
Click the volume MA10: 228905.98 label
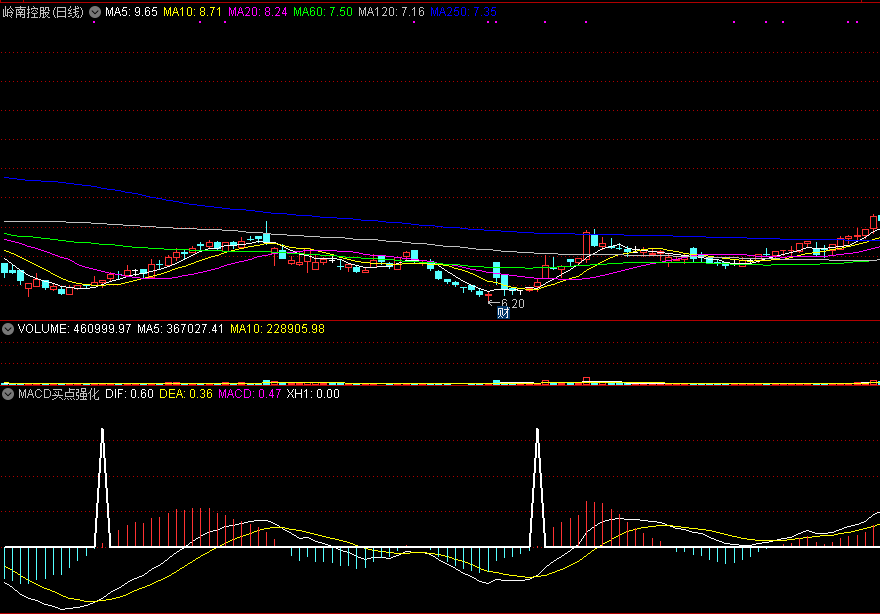tap(277, 329)
